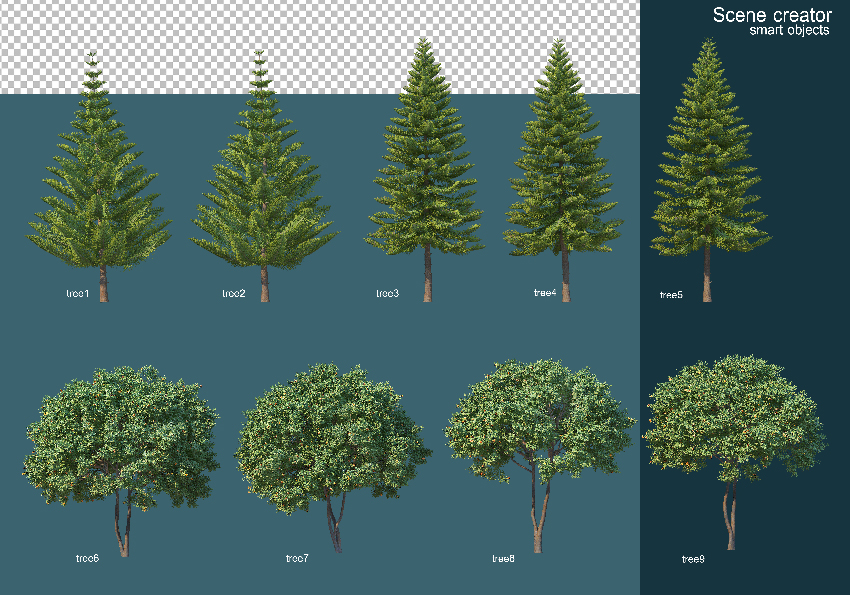Click the 'tree9' label
The image size is (850, 595).
tap(693, 559)
